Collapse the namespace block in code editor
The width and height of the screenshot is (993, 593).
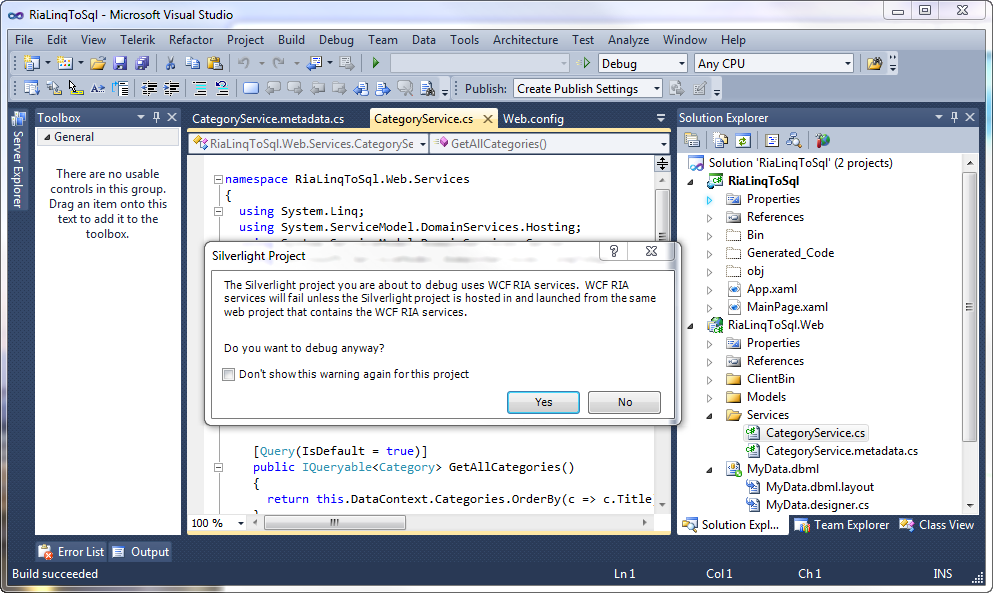tap(218, 179)
